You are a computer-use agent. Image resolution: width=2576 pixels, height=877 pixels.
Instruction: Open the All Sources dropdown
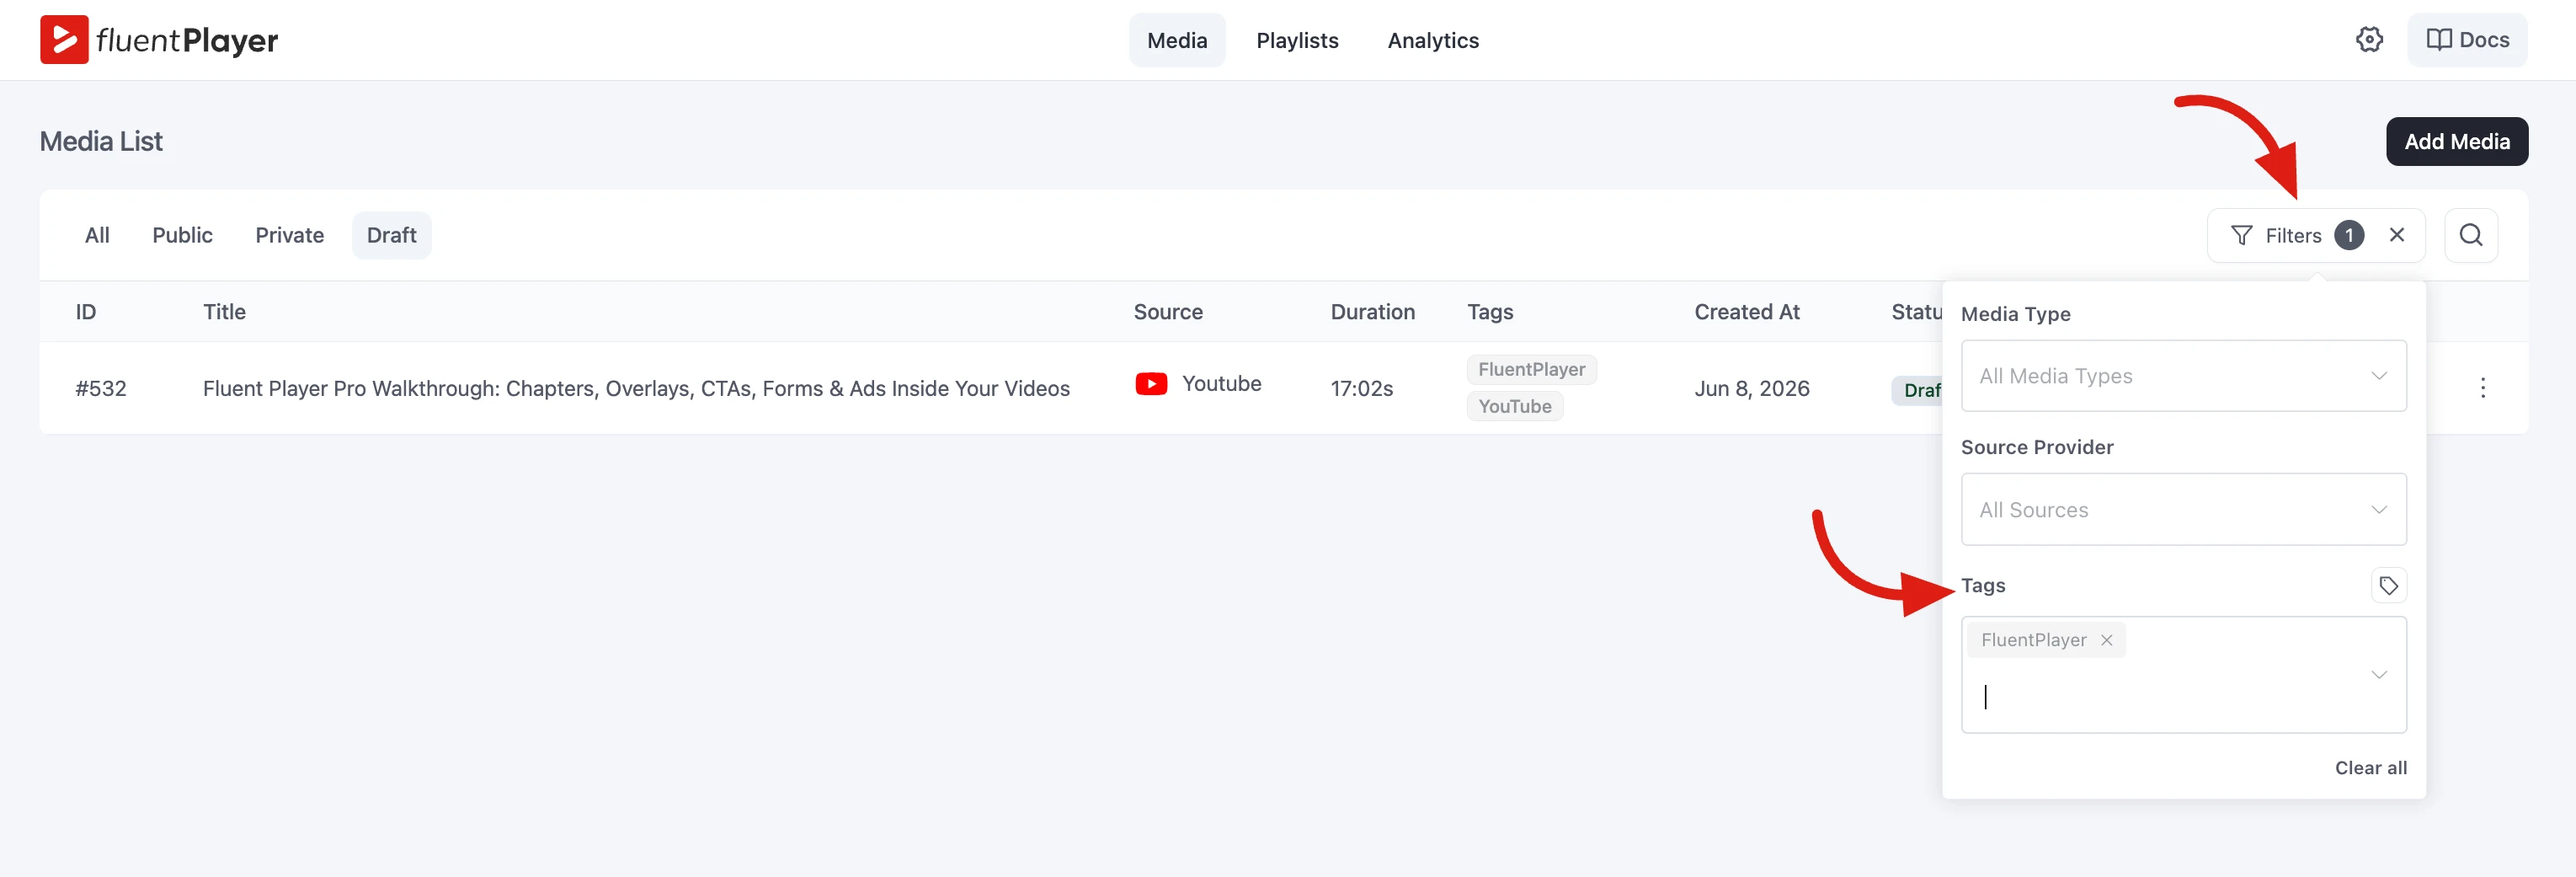click(2183, 510)
